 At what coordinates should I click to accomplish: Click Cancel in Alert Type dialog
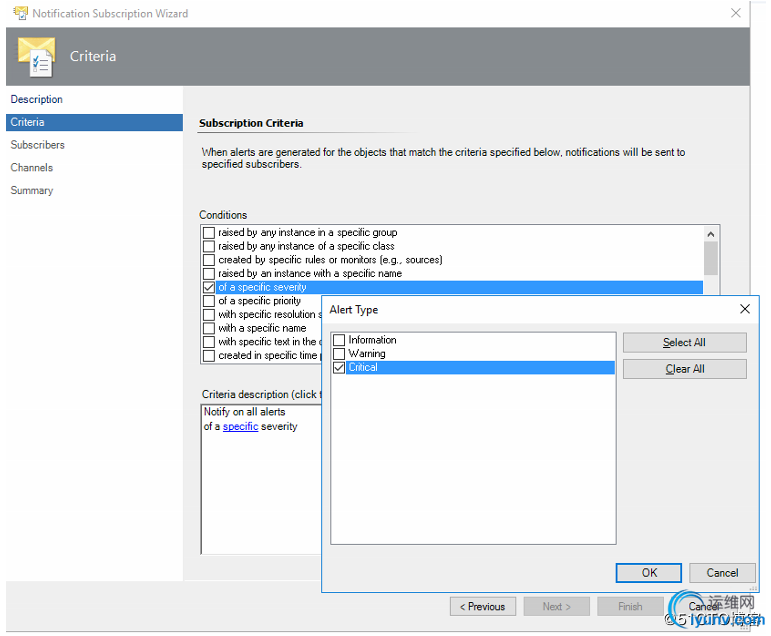722,573
